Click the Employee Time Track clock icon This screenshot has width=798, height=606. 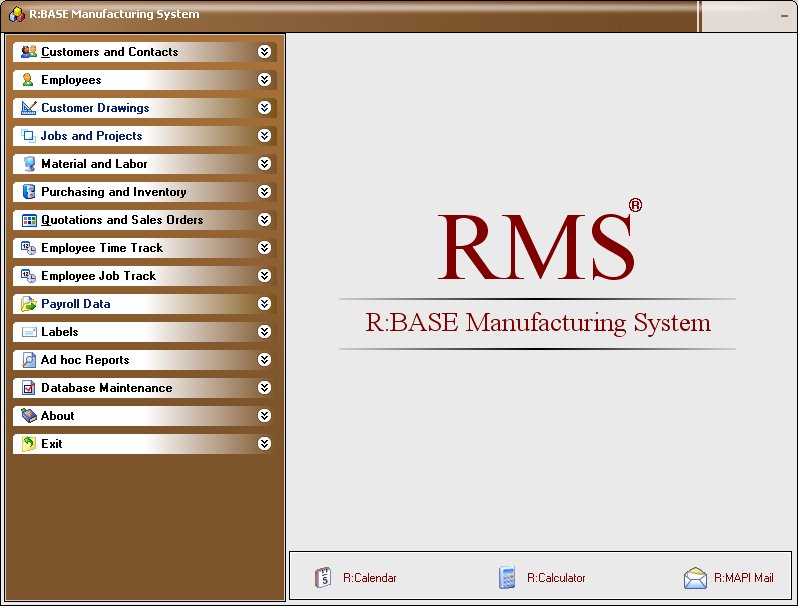pos(28,248)
